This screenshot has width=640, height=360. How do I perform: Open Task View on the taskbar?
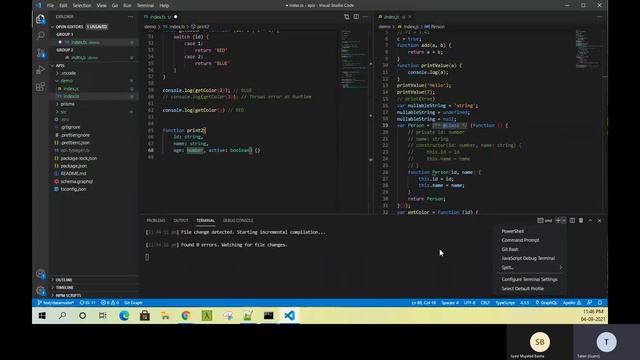pyautogui.click(x=103, y=316)
